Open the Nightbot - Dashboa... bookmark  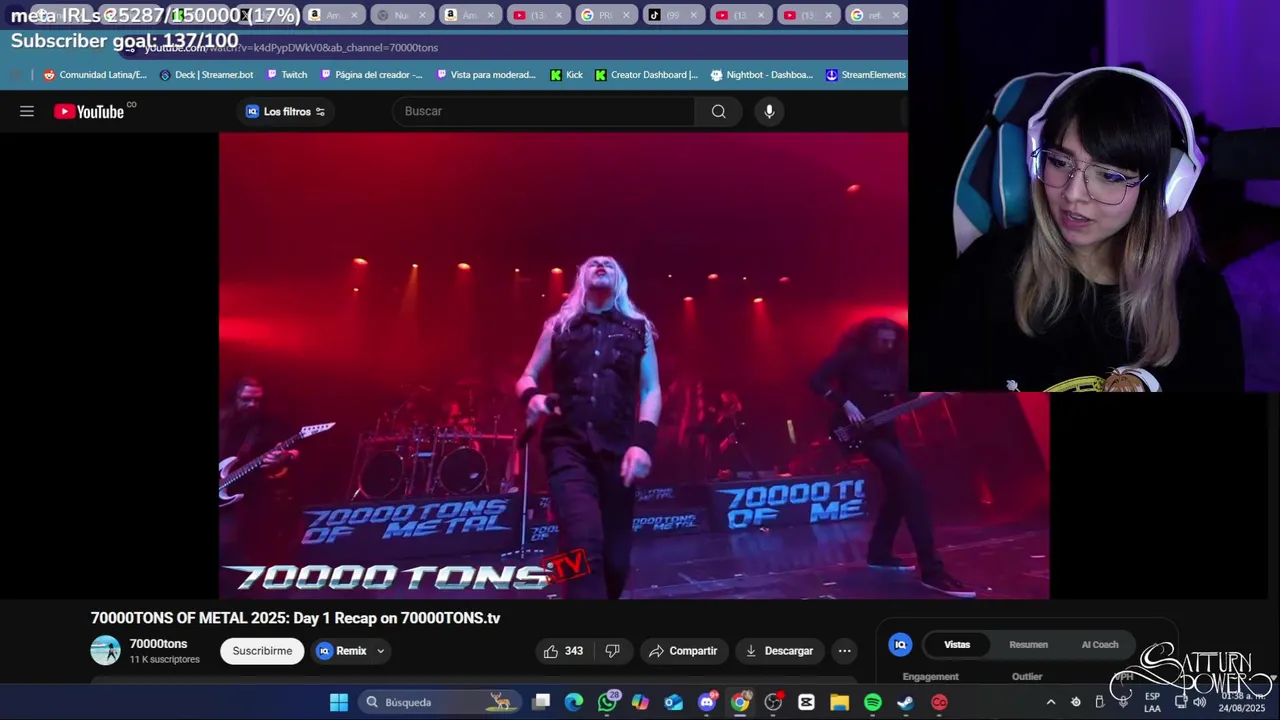click(x=762, y=75)
